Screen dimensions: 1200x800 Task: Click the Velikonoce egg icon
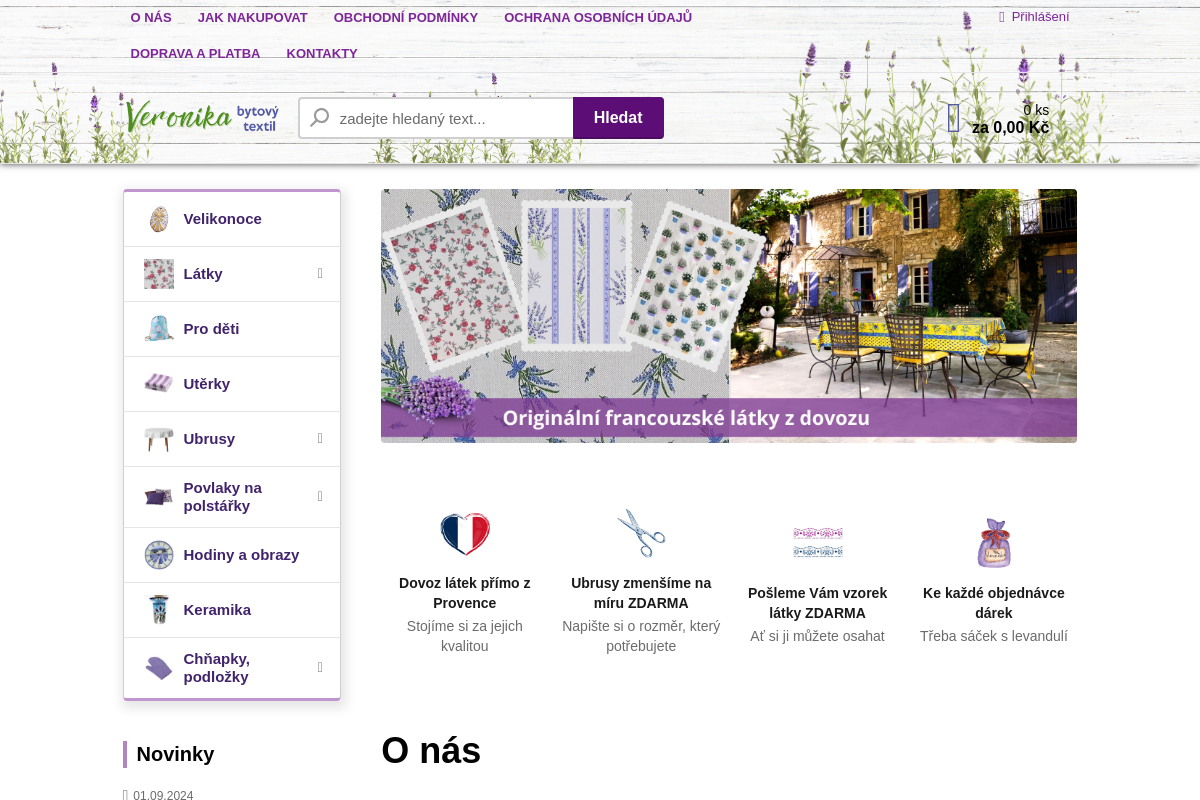coord(158,219)
